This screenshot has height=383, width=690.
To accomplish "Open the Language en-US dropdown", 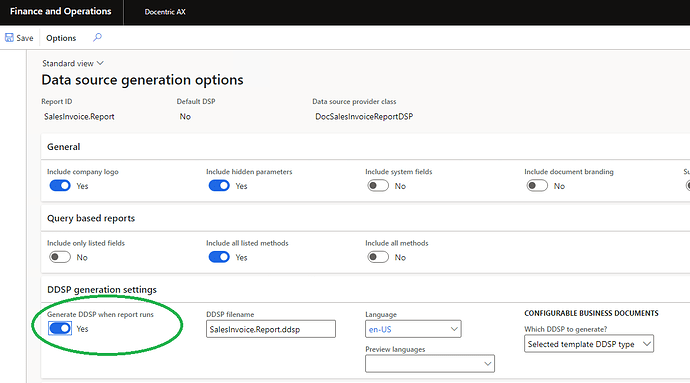I will [x=413, y=329].
